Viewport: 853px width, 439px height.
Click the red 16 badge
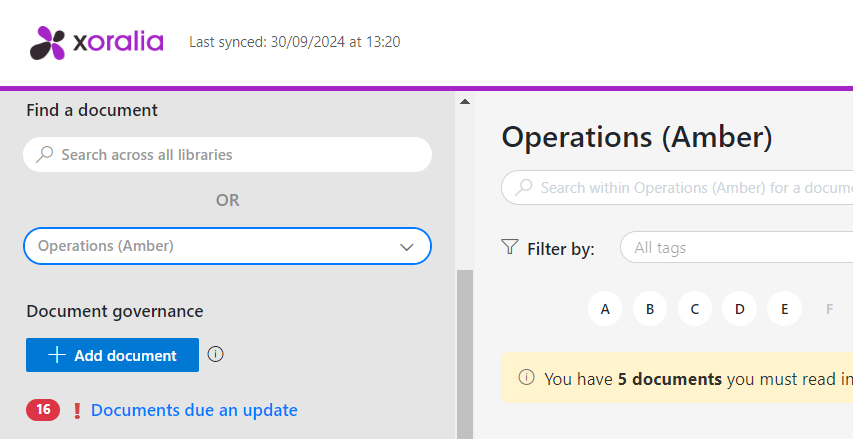[x=43, y=410]
